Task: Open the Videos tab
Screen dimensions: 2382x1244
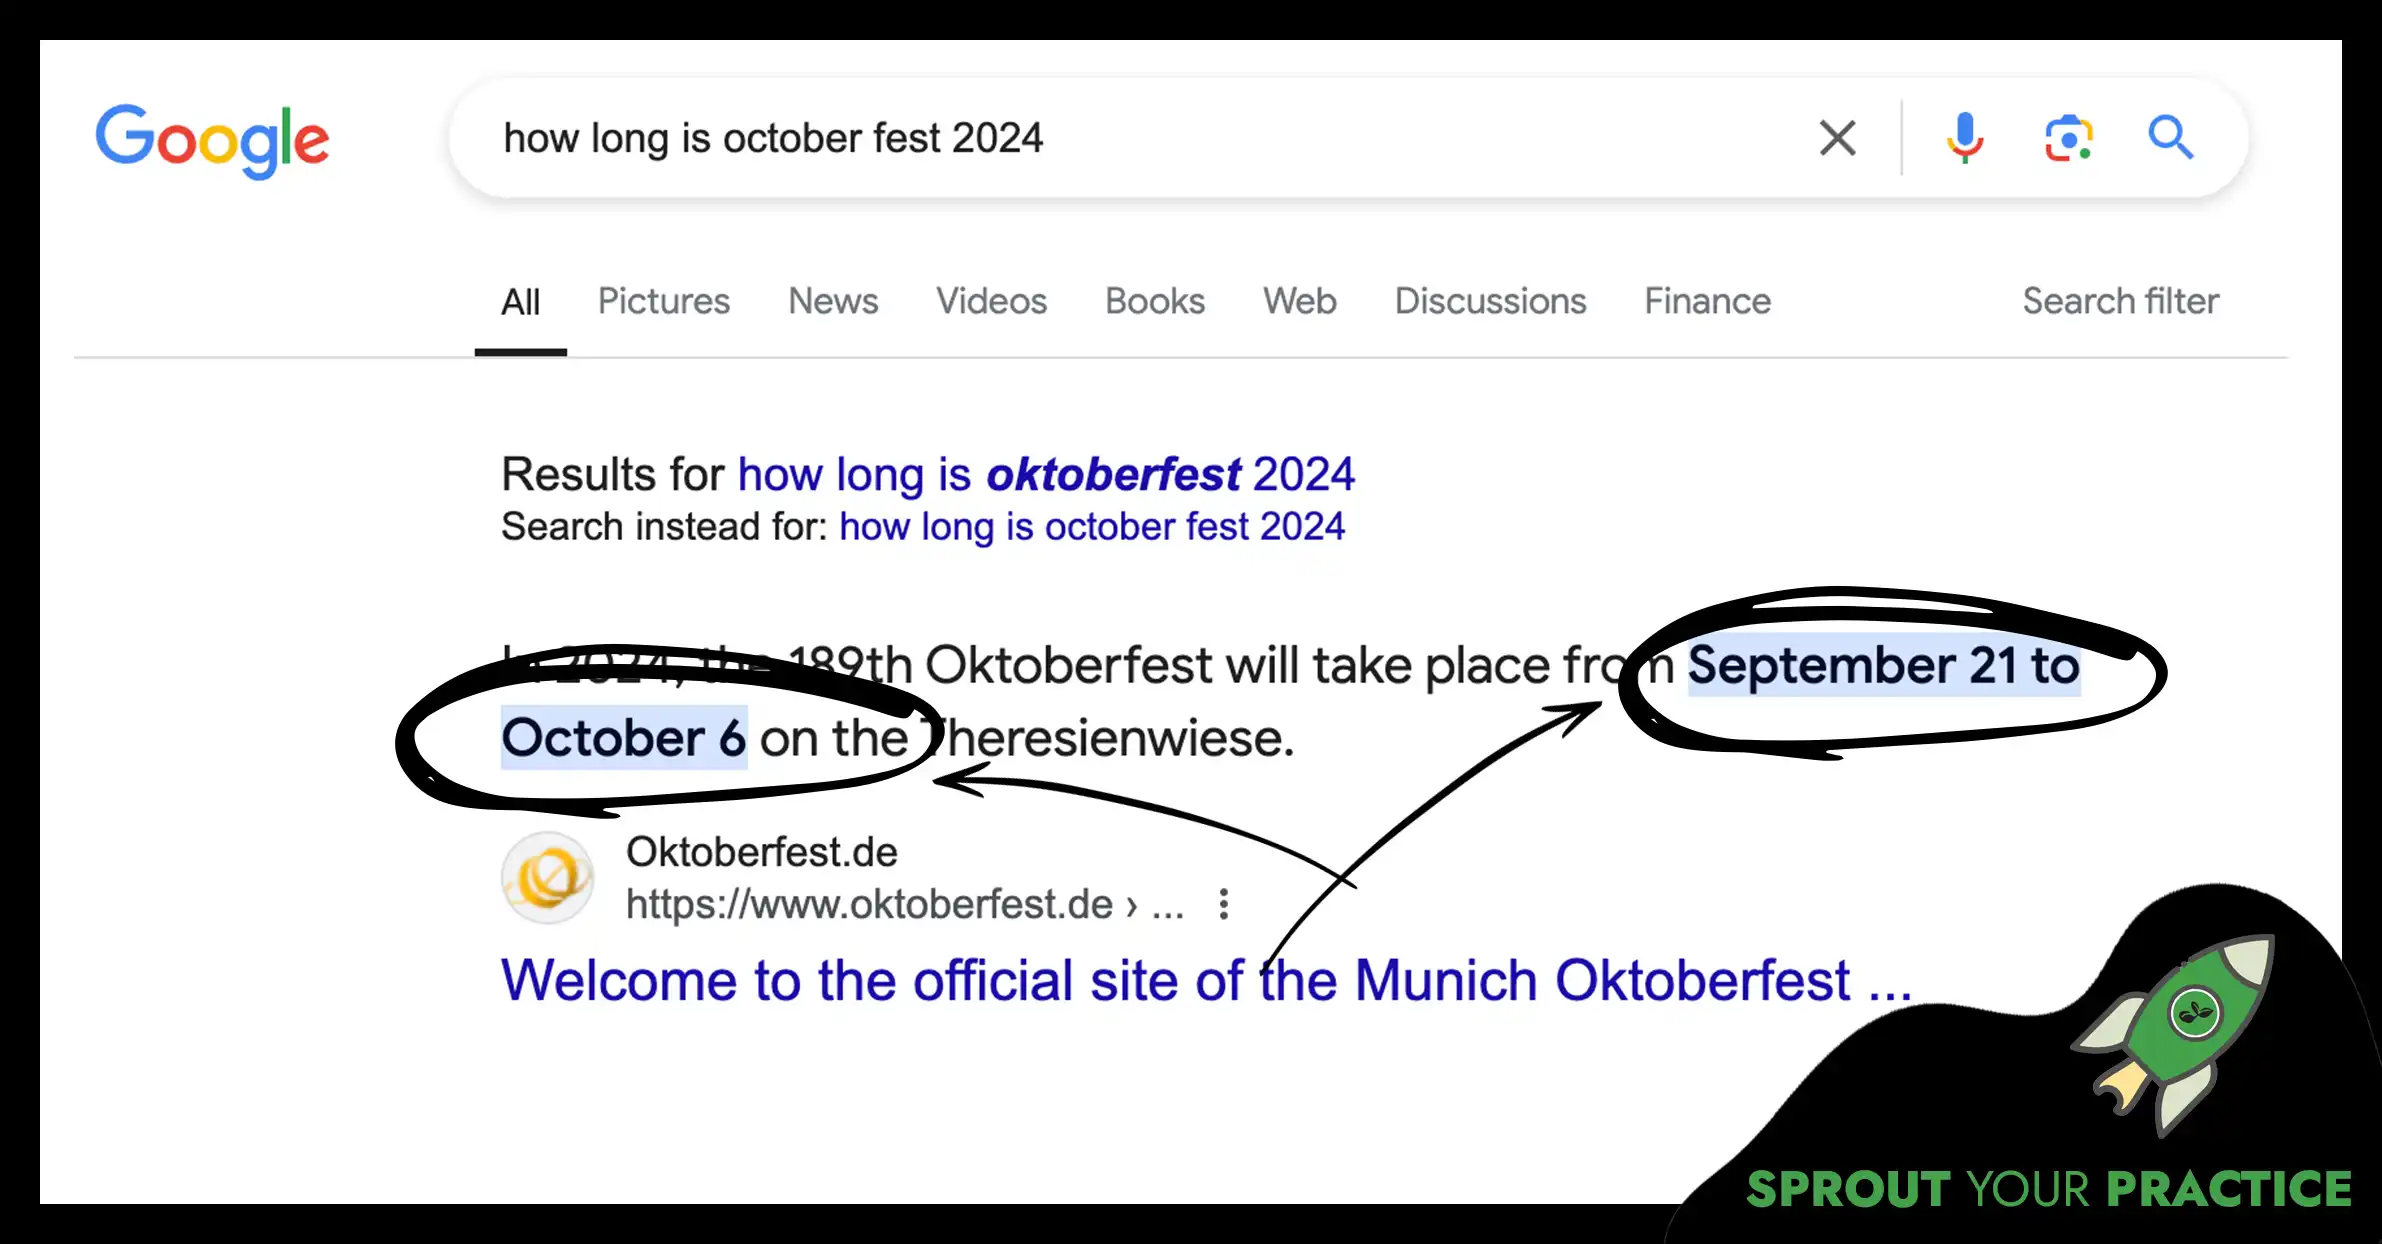Action: (x=991, y=299)
